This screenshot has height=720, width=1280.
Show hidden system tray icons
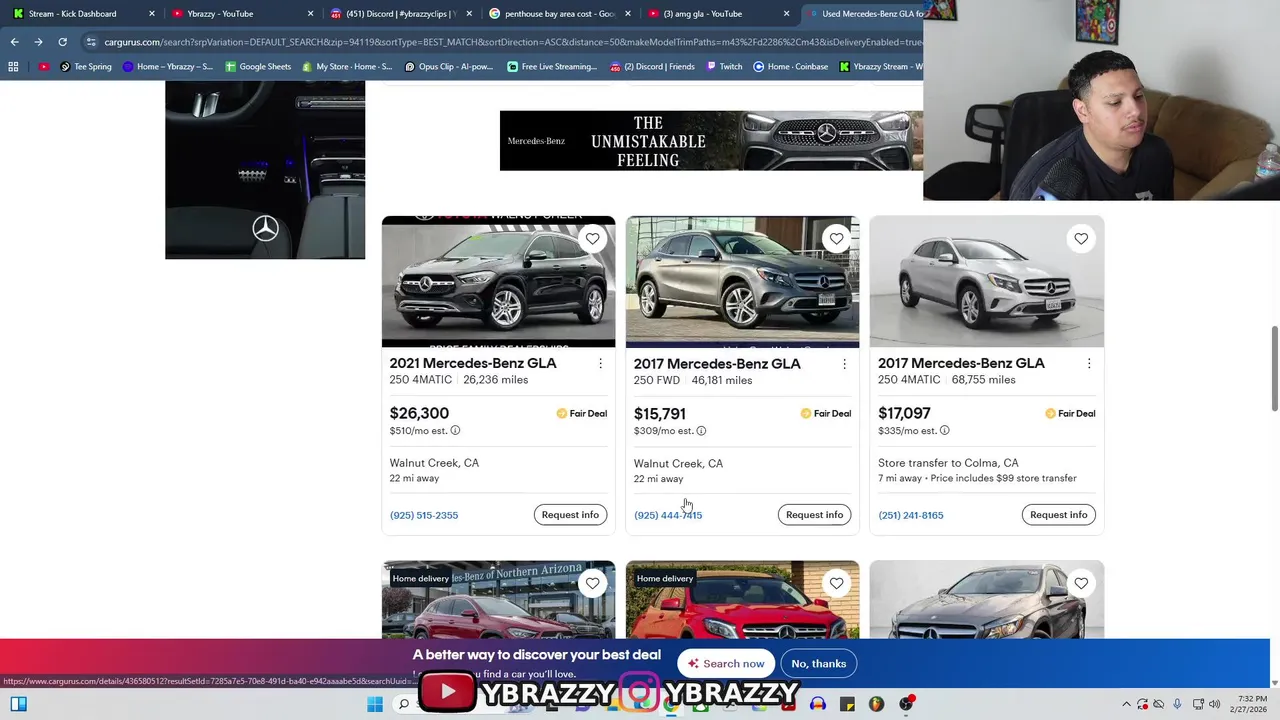(1126, 704)
